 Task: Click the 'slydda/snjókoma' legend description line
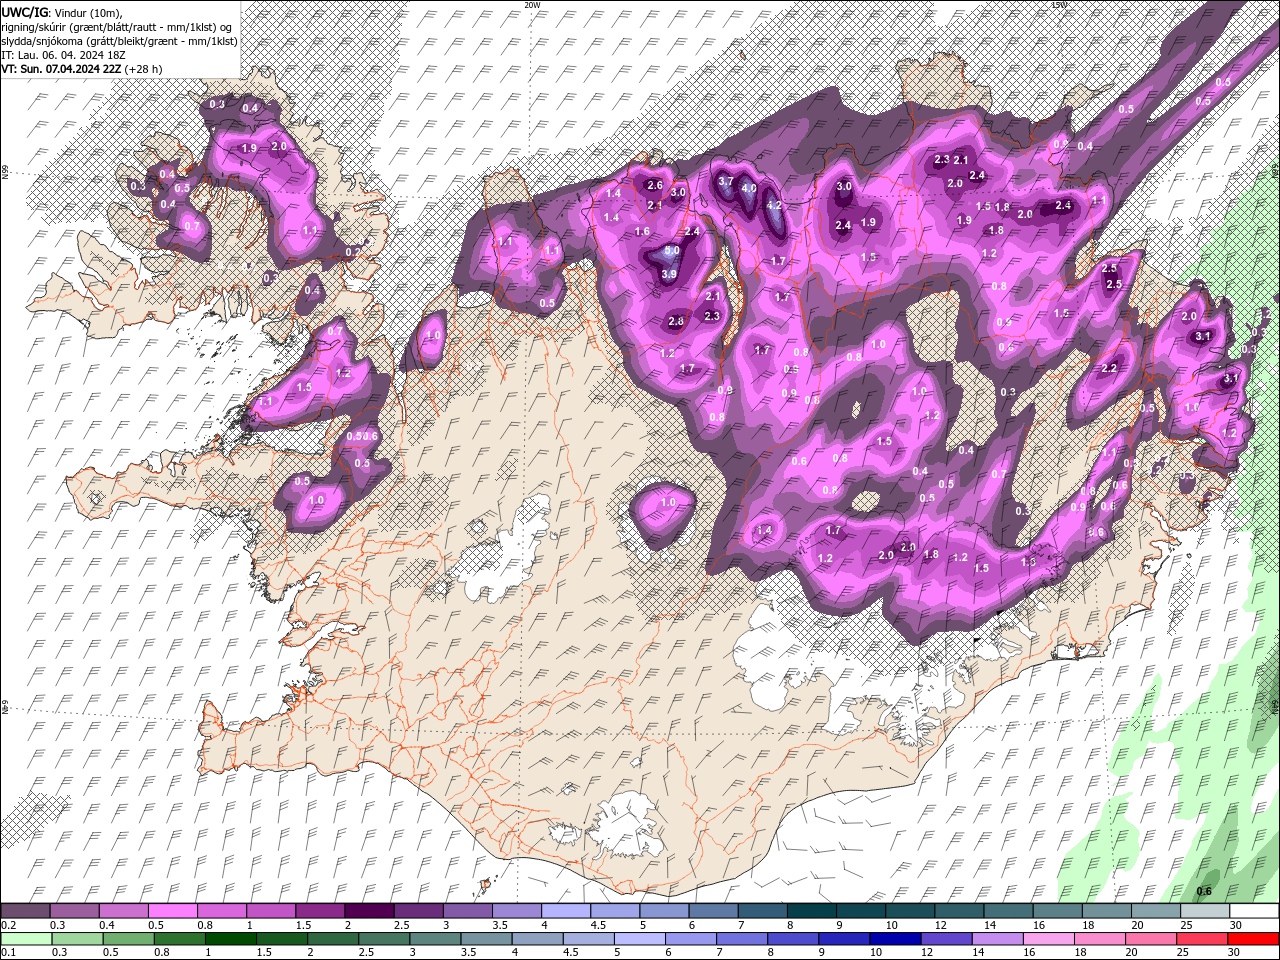[x=119, y=41]
